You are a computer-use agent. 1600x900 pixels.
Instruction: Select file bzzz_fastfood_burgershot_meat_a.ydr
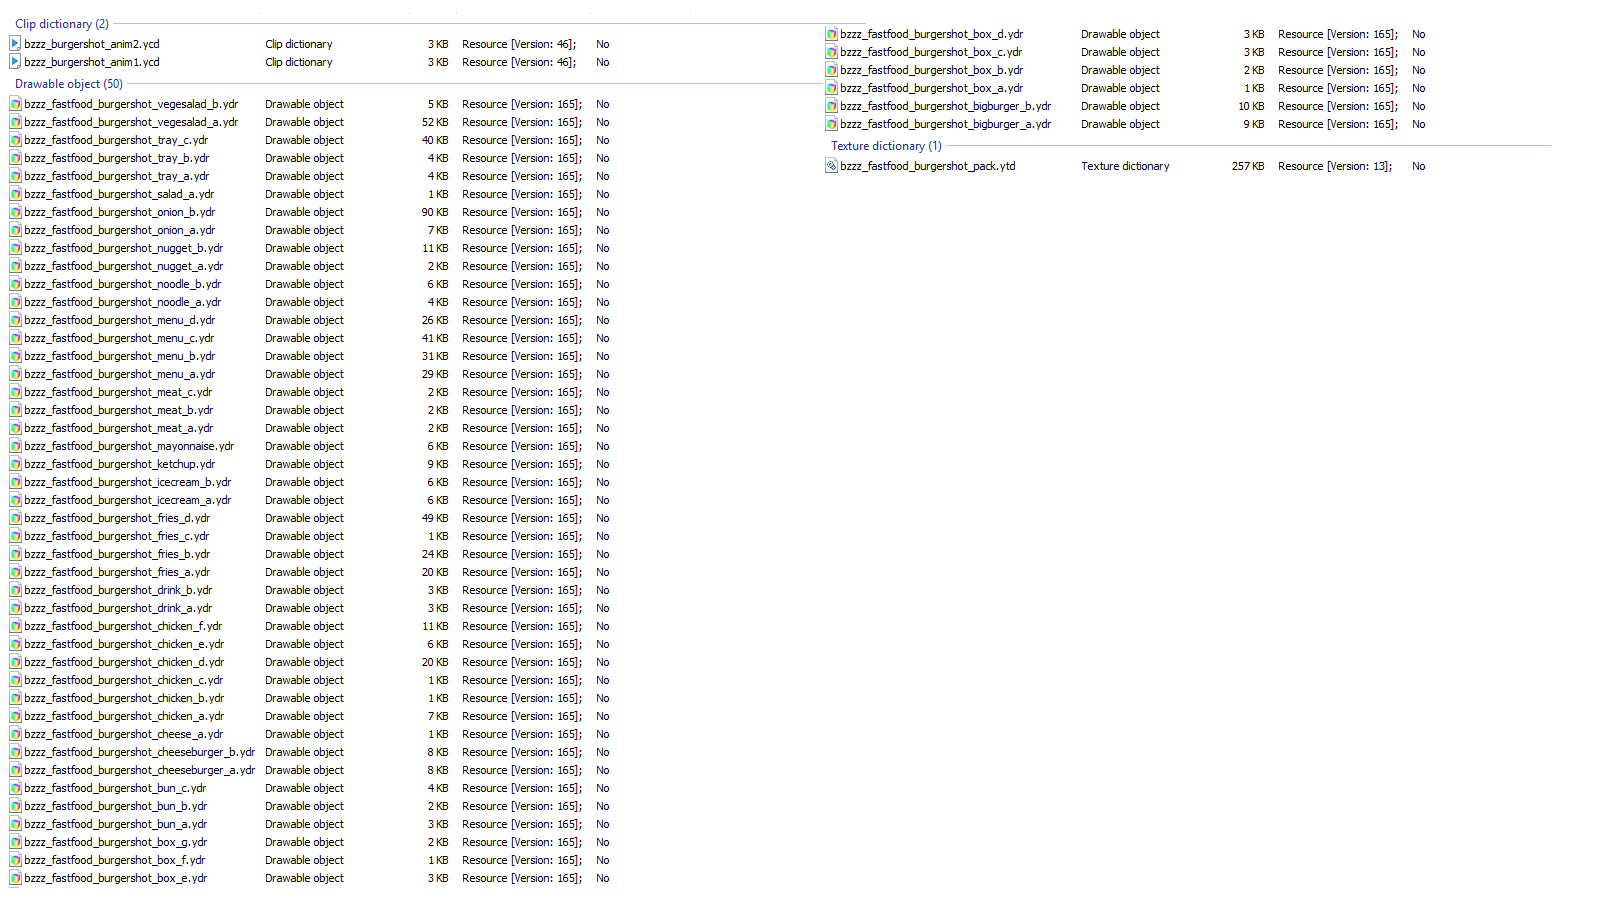[119, 428]
